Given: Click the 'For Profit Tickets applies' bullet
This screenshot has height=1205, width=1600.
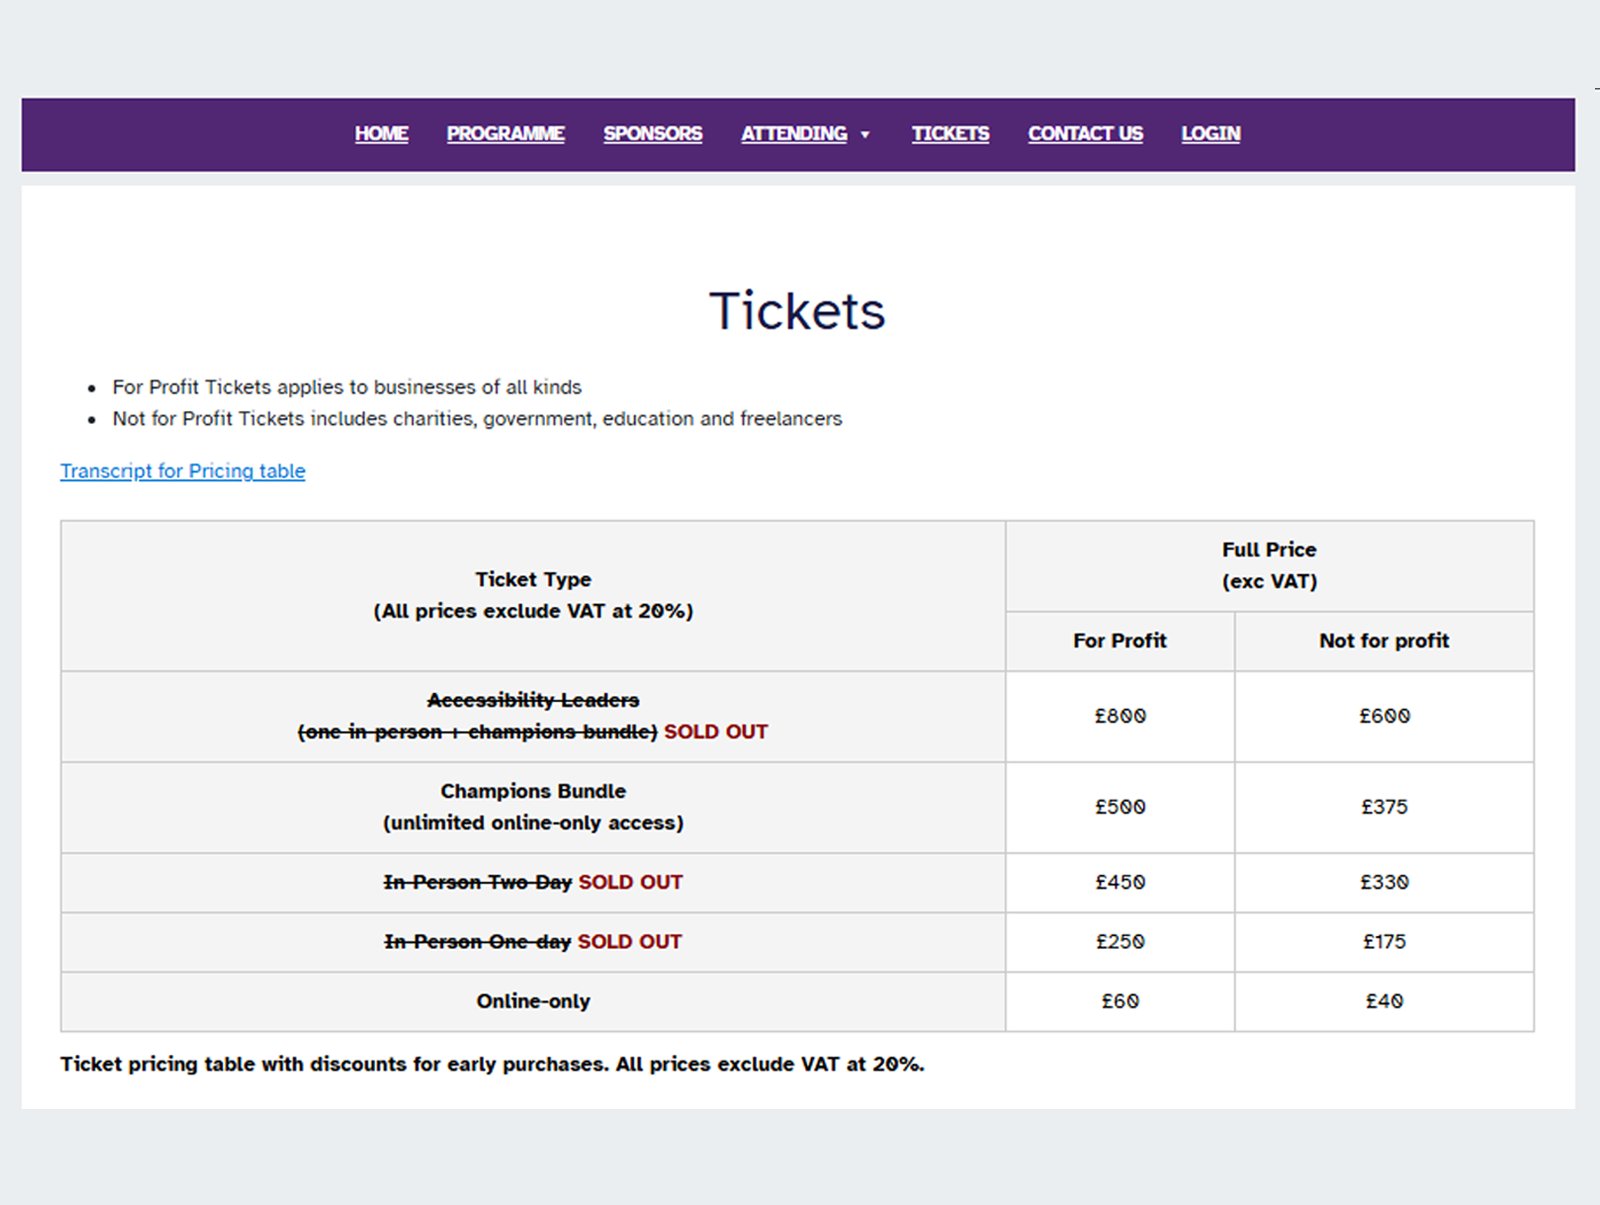Looking at the screenshot, I should [x=347, y=387].
